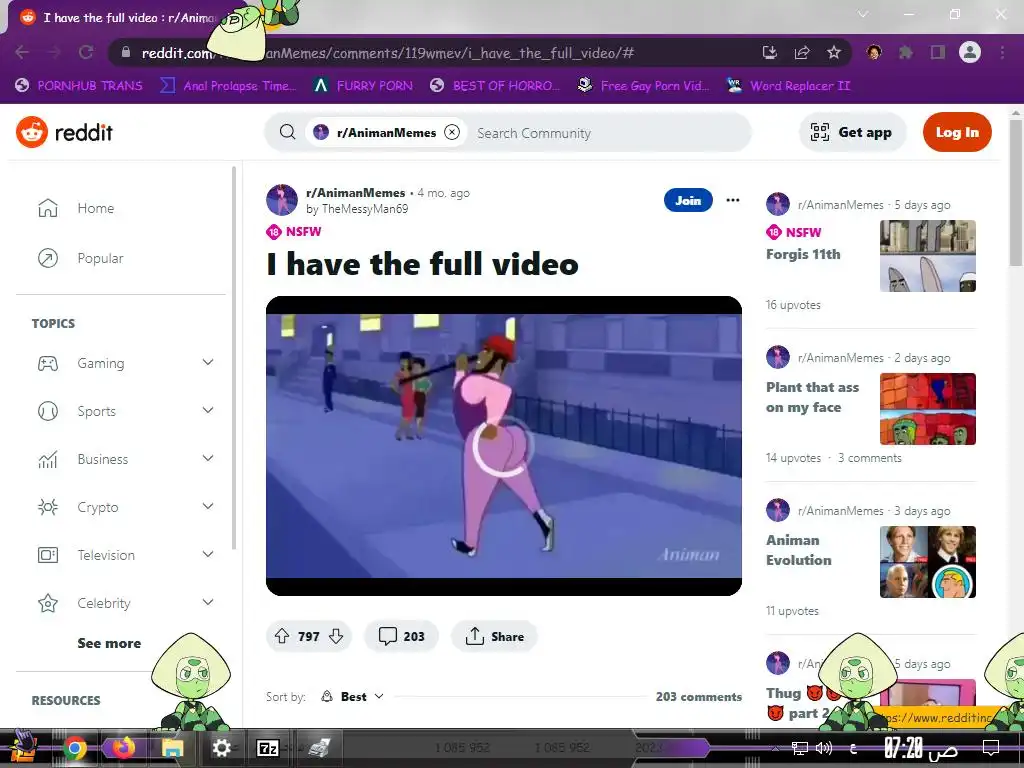Click the 203 comments count text

coord(699,697)
